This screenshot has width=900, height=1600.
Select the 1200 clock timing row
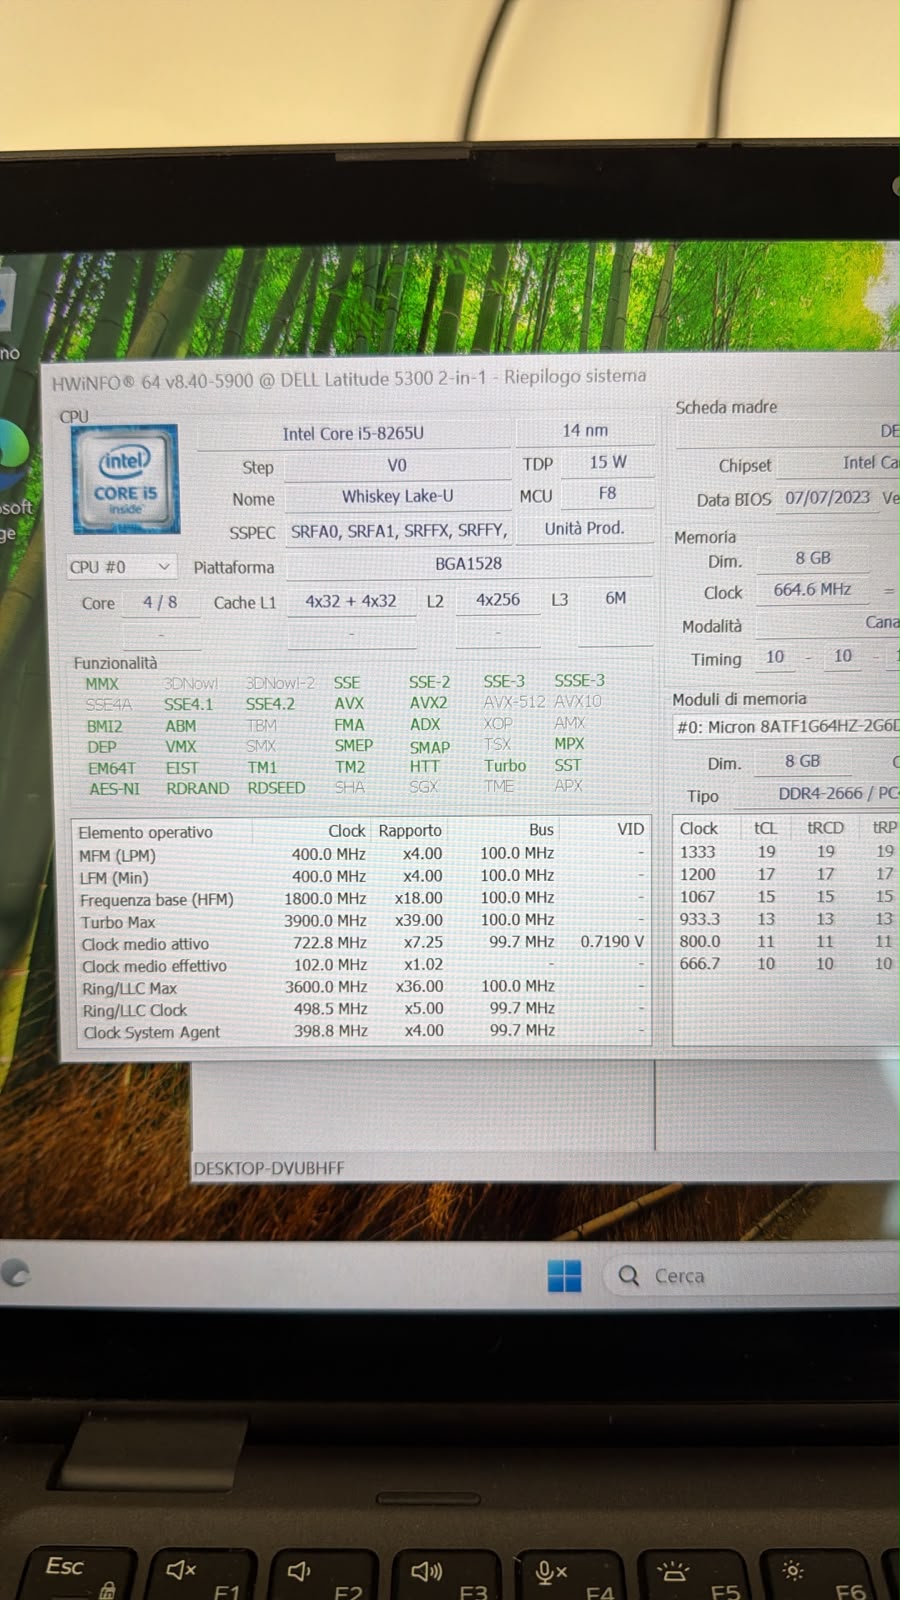click(x=787, y=873)
